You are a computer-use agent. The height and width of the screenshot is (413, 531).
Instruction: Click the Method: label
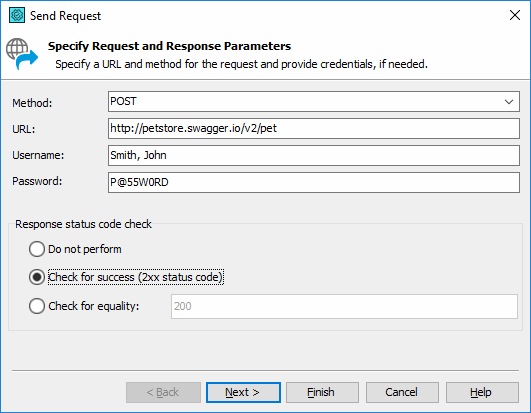32,103
